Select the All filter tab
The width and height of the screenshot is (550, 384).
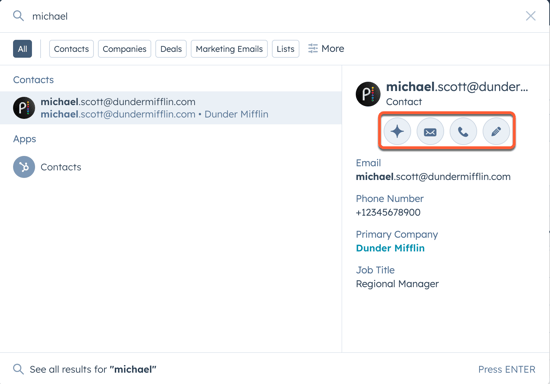click(x=22, y=49)
